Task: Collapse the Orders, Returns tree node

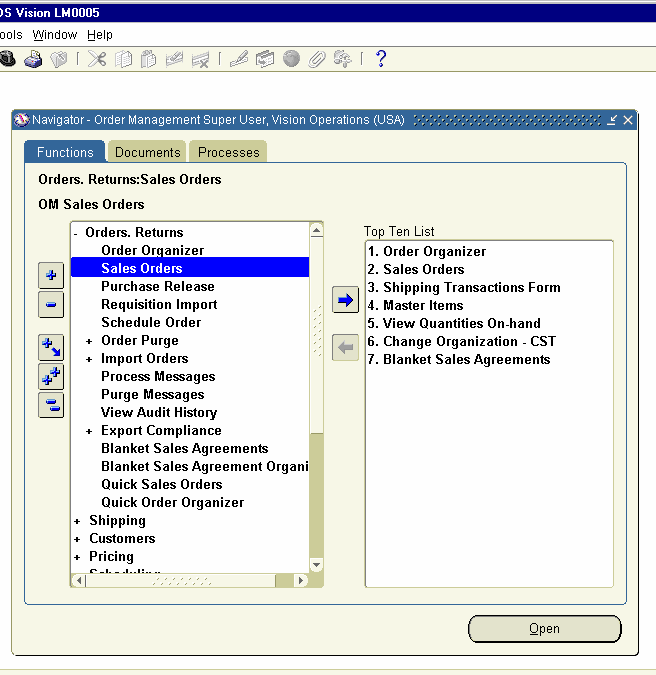Action: click(76, 234)
